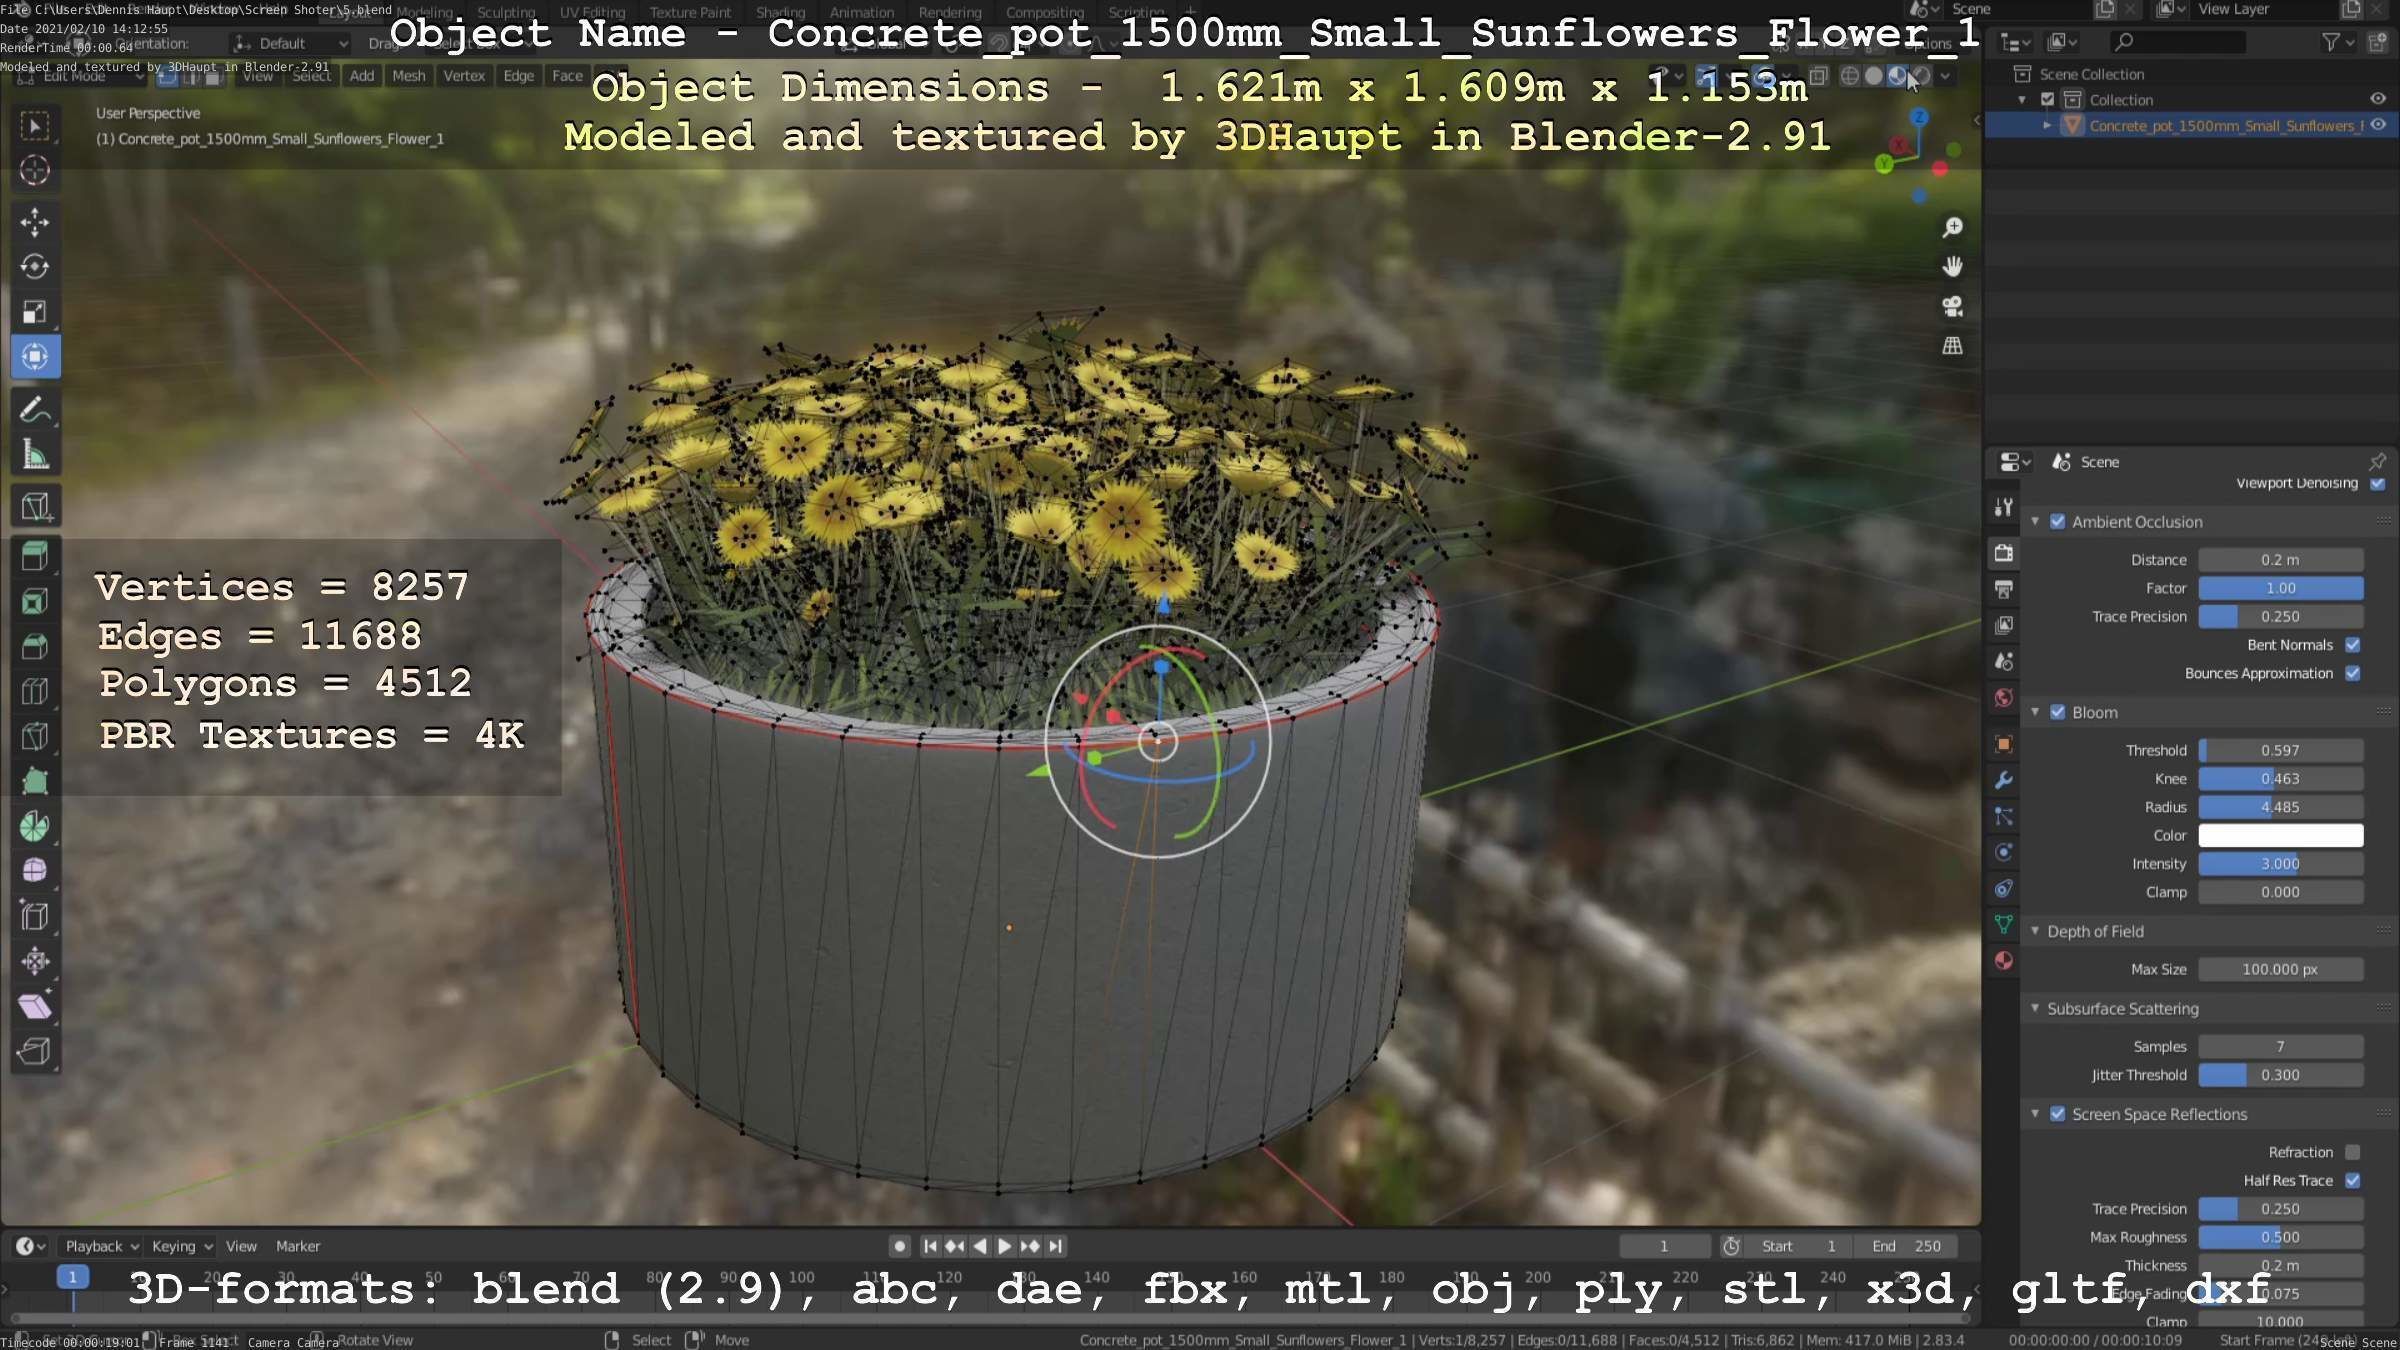Uncheck Bent Normals
The width and height of the screenshot is (2400, 1350).
(x=2353, y=645)
